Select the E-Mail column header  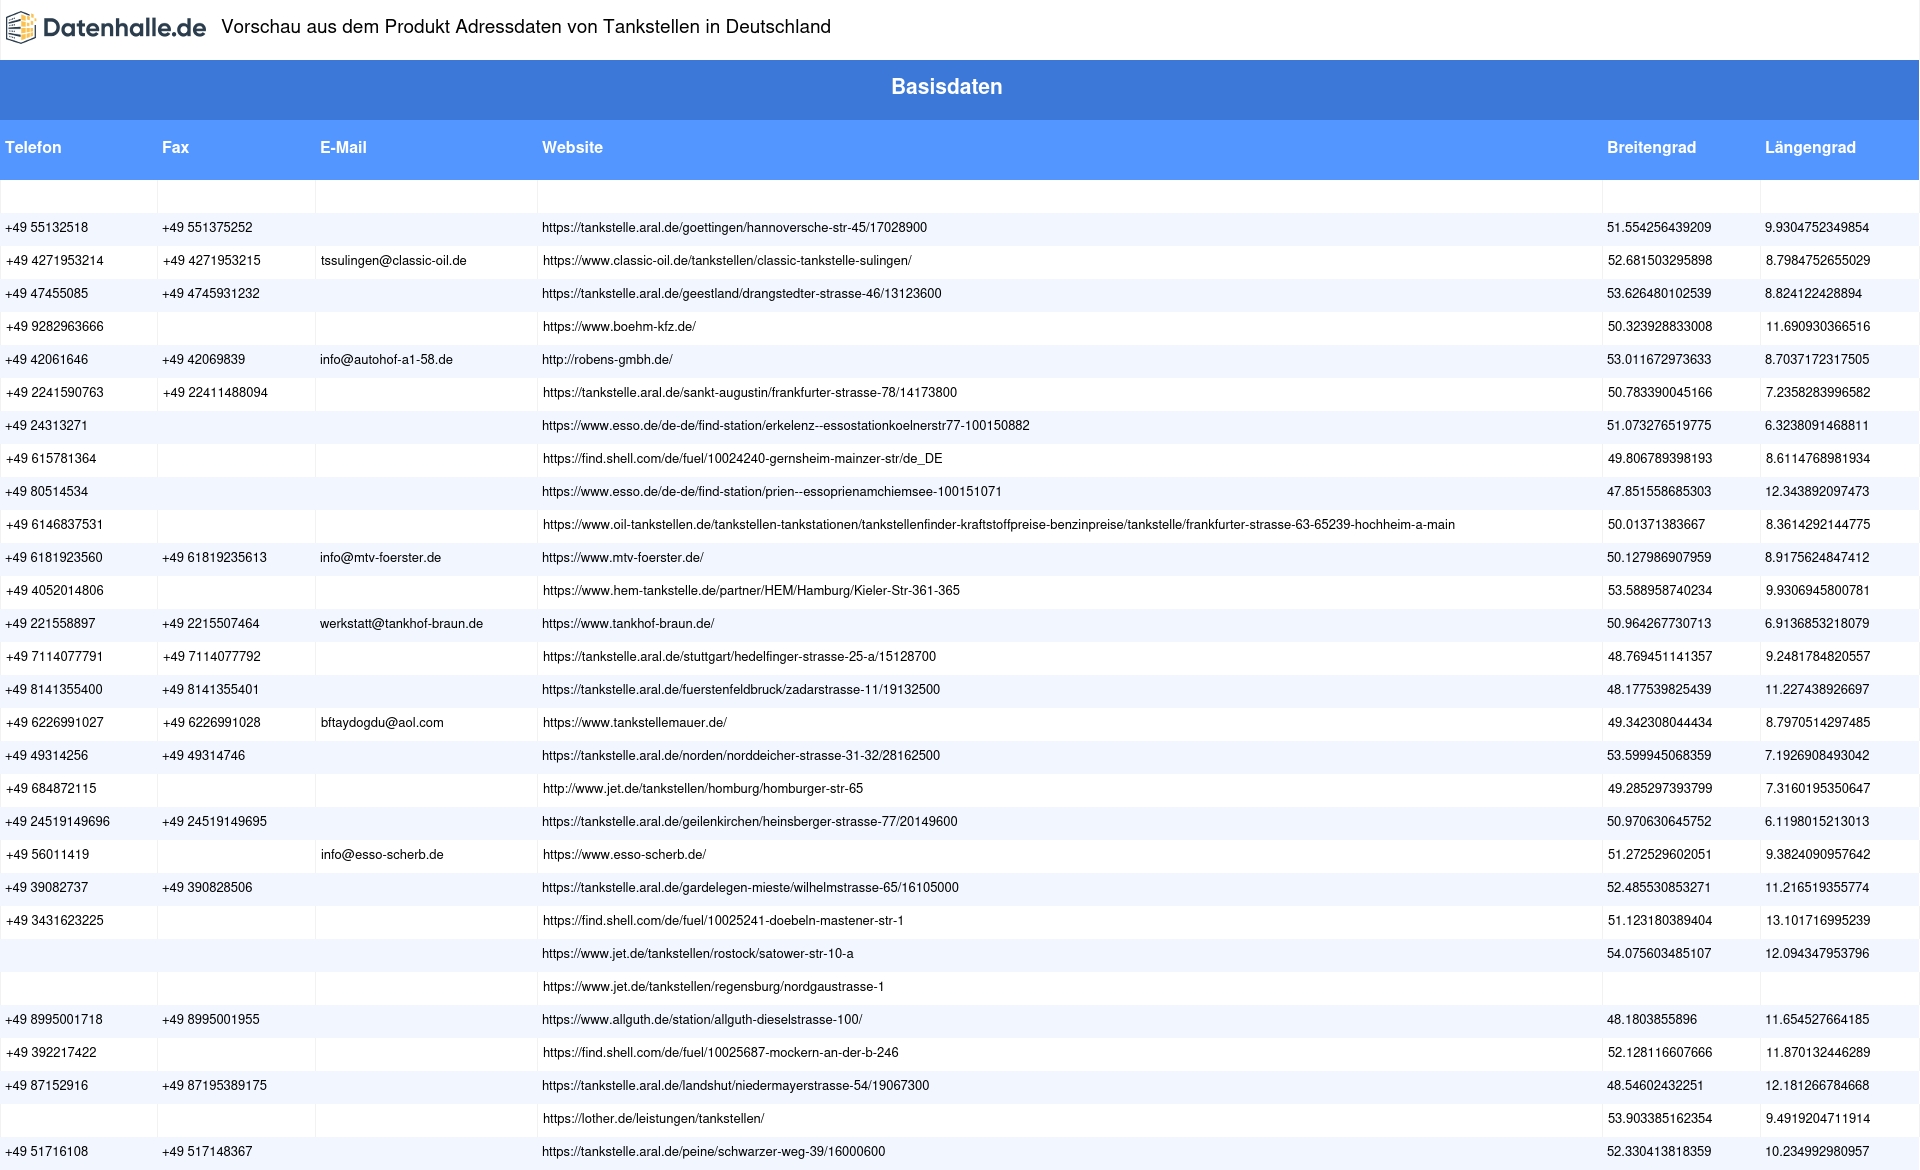[343, 147]
